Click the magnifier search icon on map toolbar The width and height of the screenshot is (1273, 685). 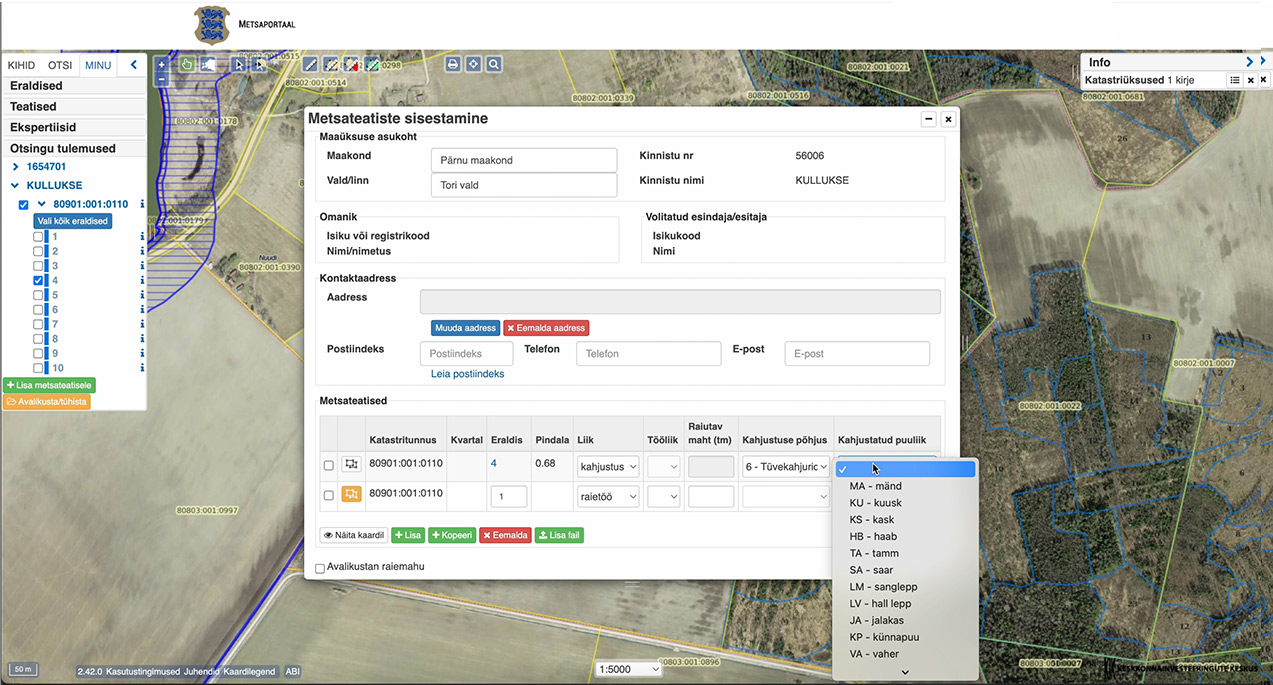coord(494,64)
